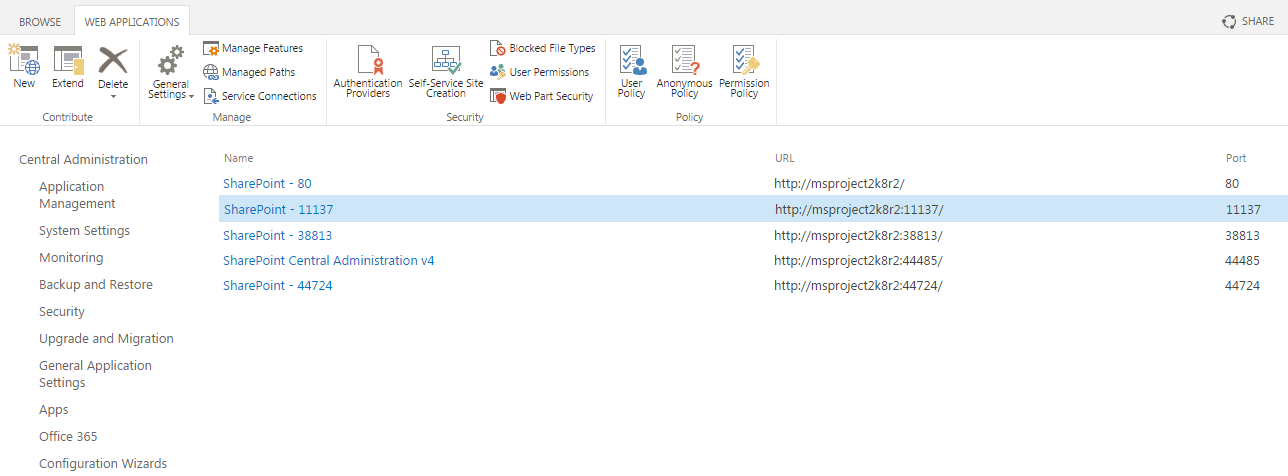Open User Permissions
The width and height of the screenshot is (1288, 476).
click(x=540, y=72)
